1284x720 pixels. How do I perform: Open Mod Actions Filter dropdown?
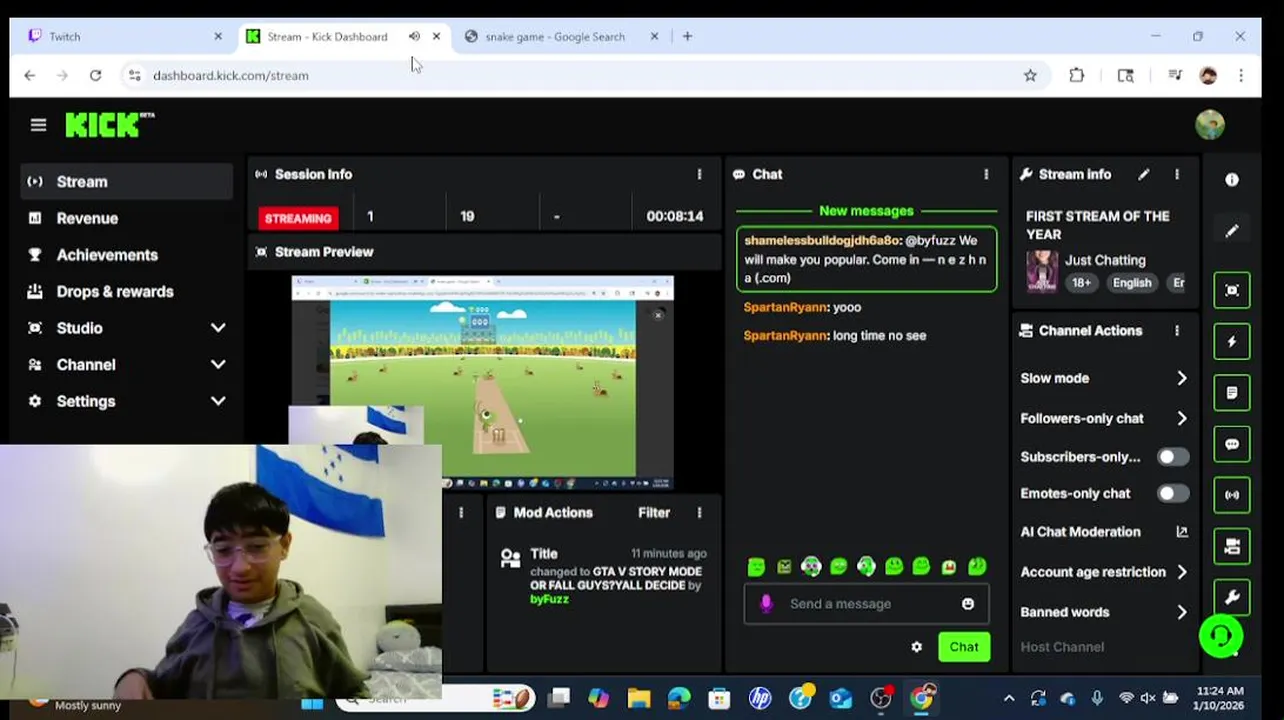click(x=654, y=513)
